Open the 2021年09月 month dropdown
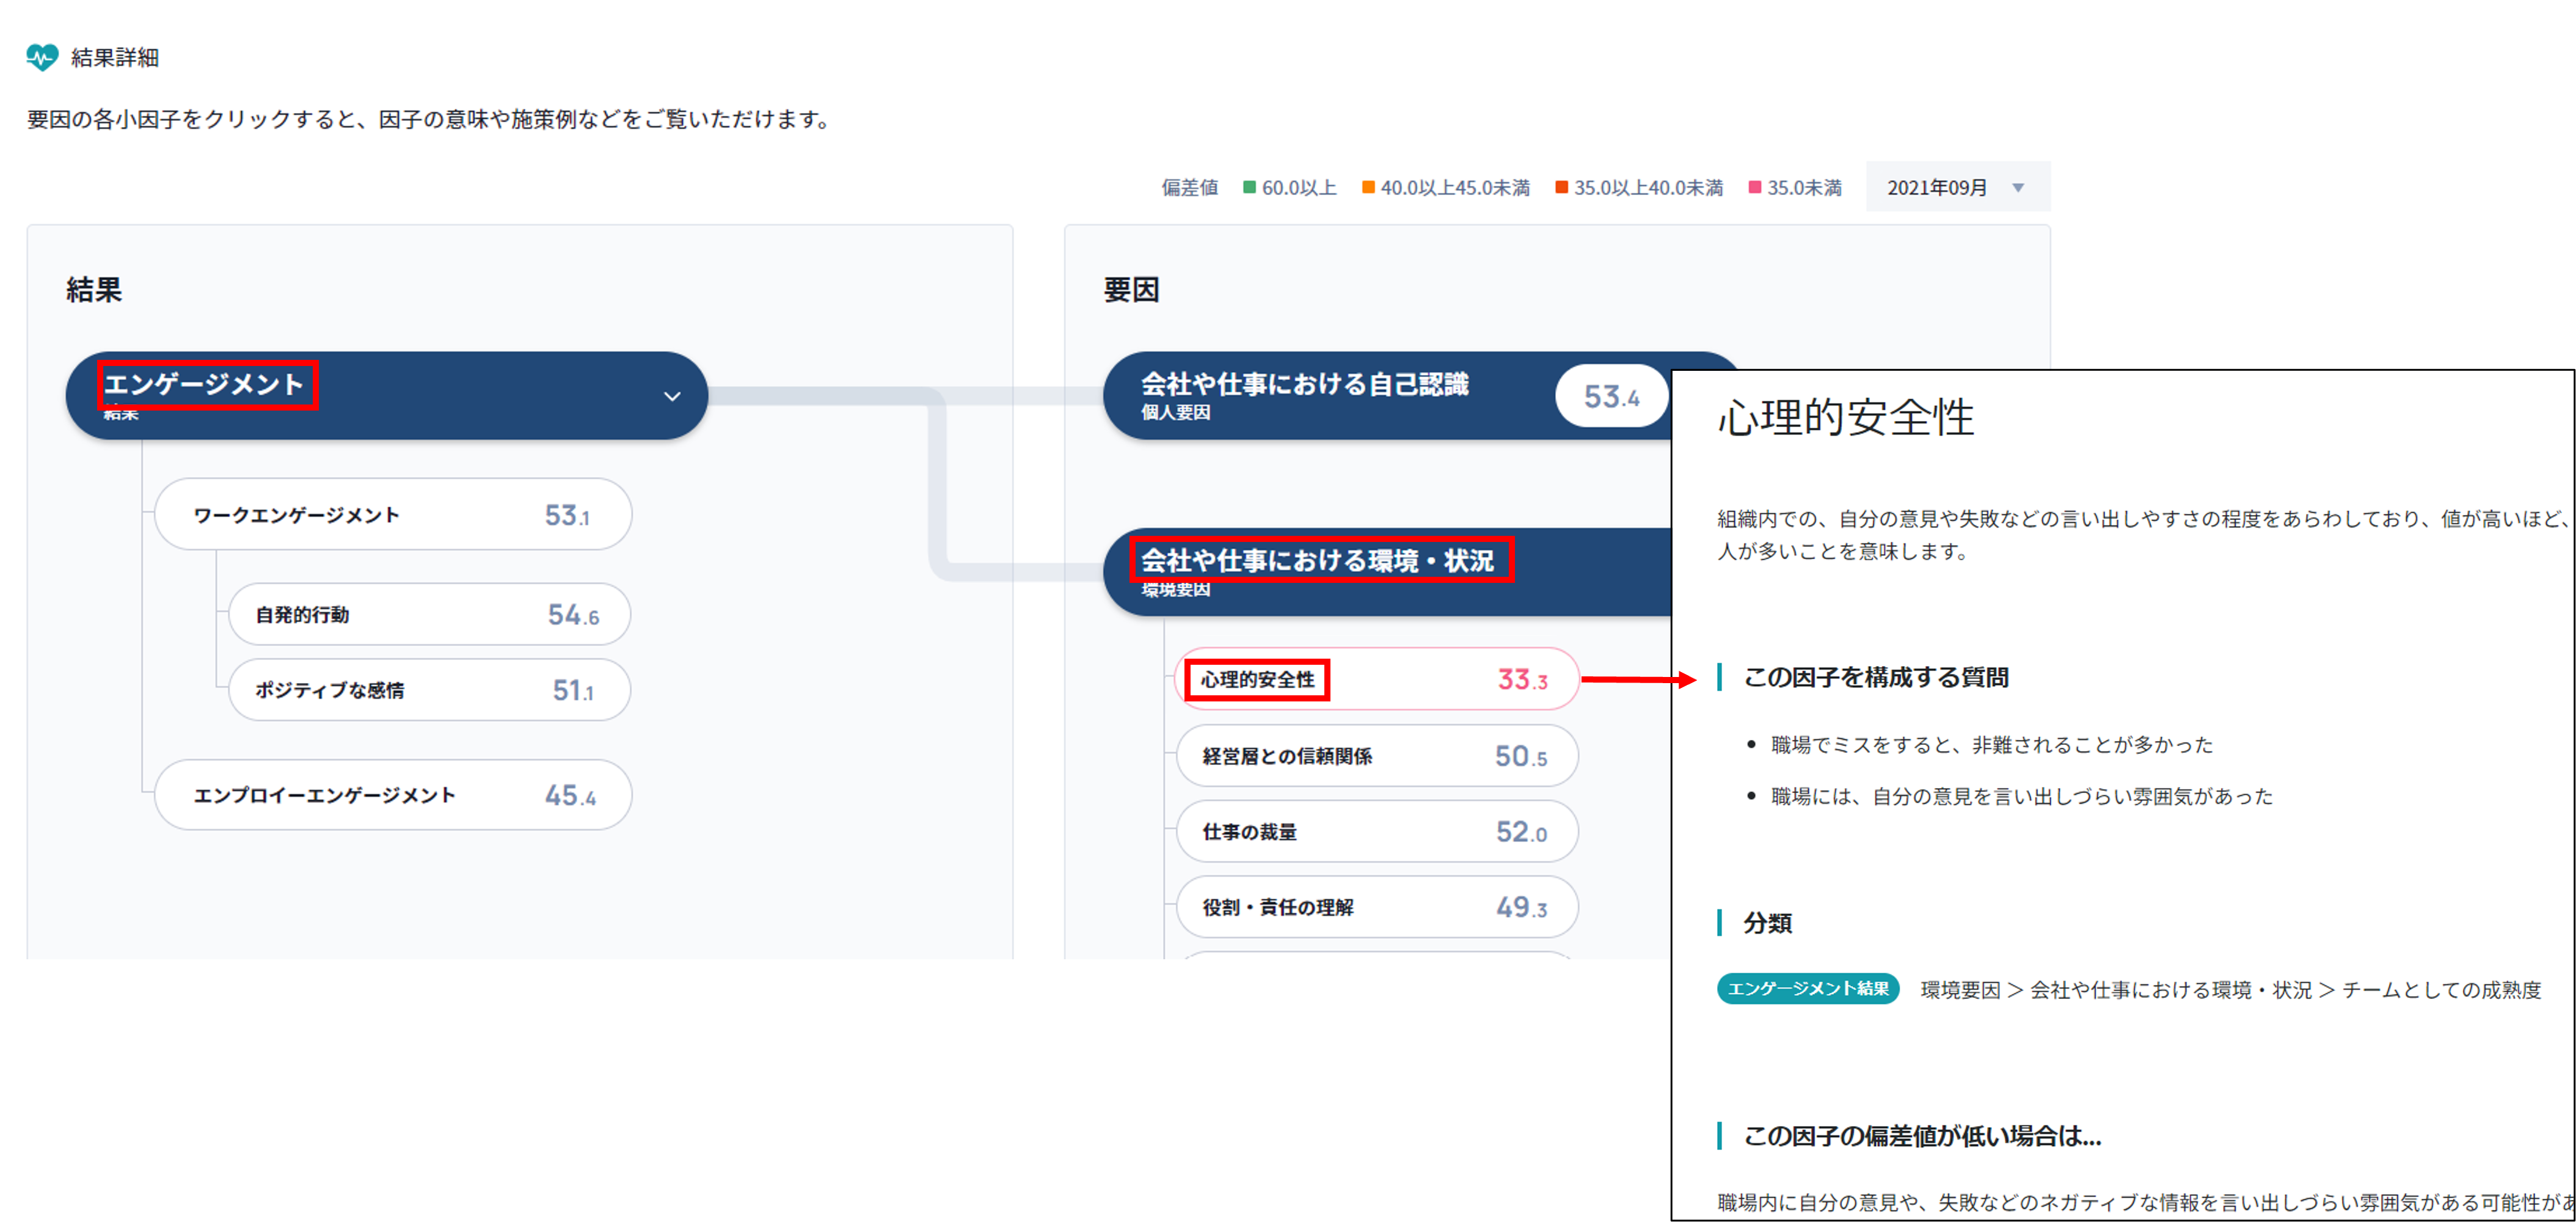 click(x=1957, y=187)
